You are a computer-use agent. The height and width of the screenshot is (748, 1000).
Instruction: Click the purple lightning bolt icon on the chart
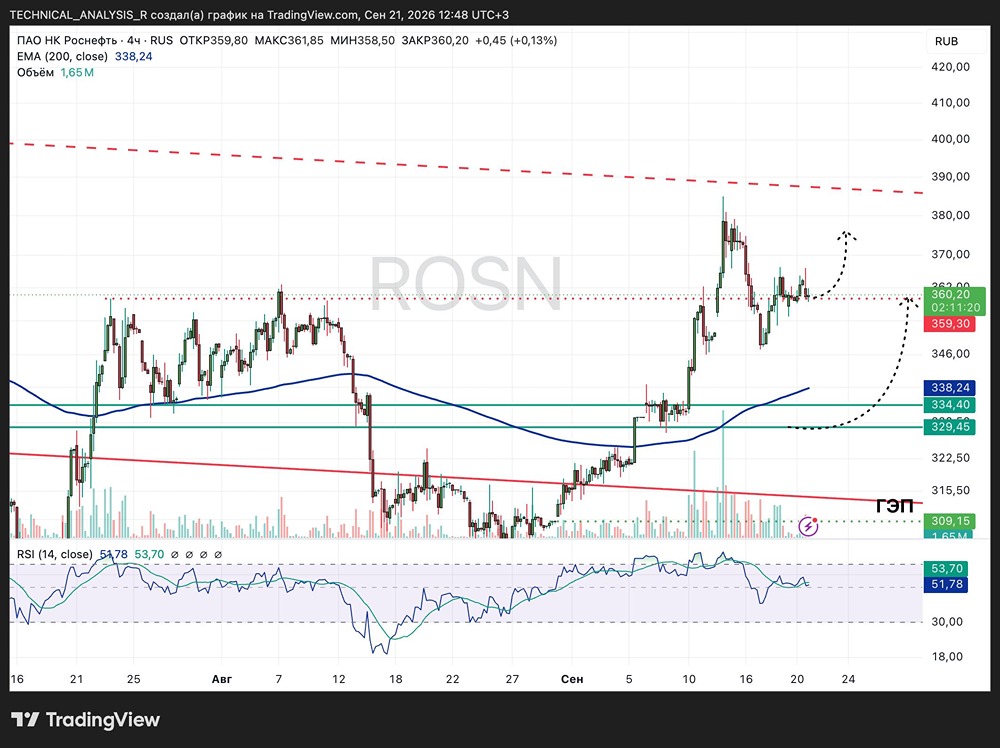coord(808,527)
